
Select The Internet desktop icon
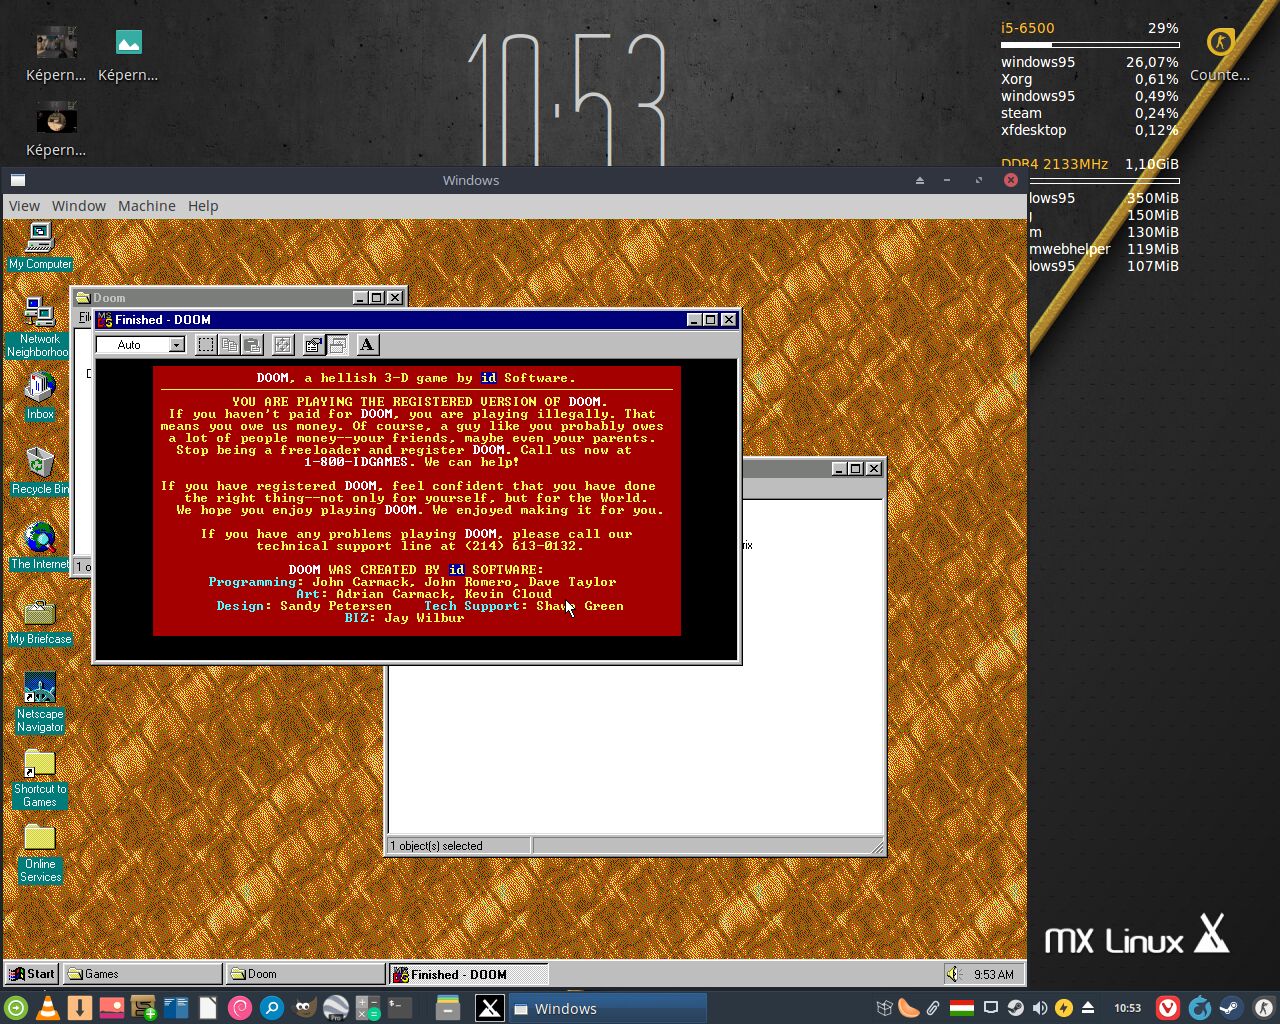(x=40, y=546)
